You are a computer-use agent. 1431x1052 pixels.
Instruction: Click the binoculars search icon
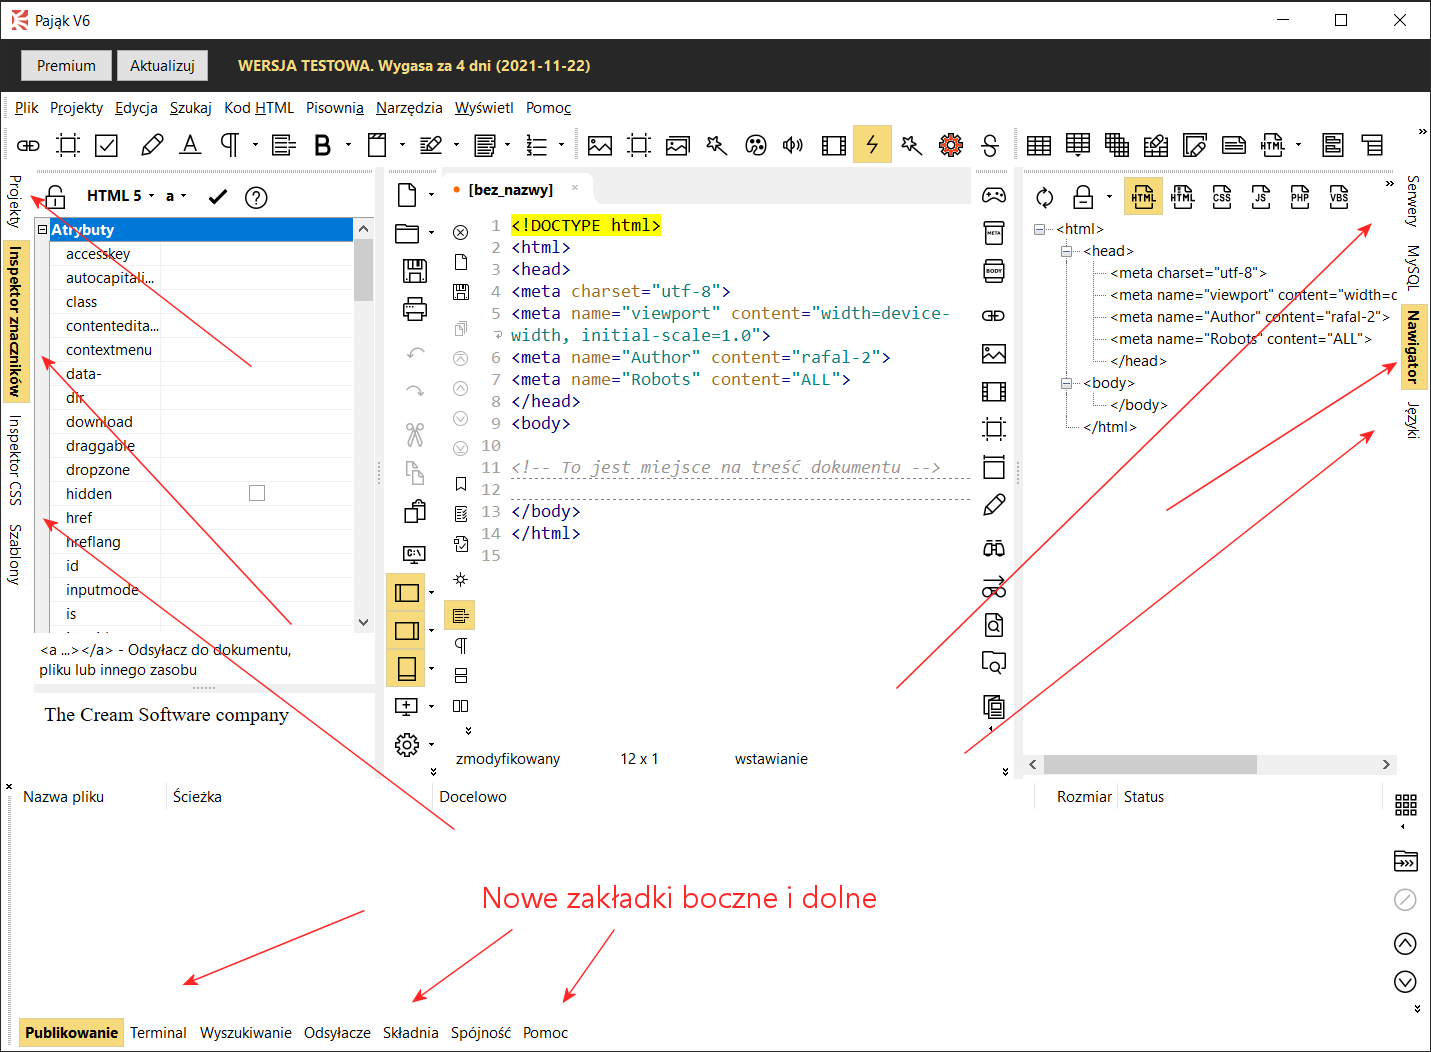point(994,547)
